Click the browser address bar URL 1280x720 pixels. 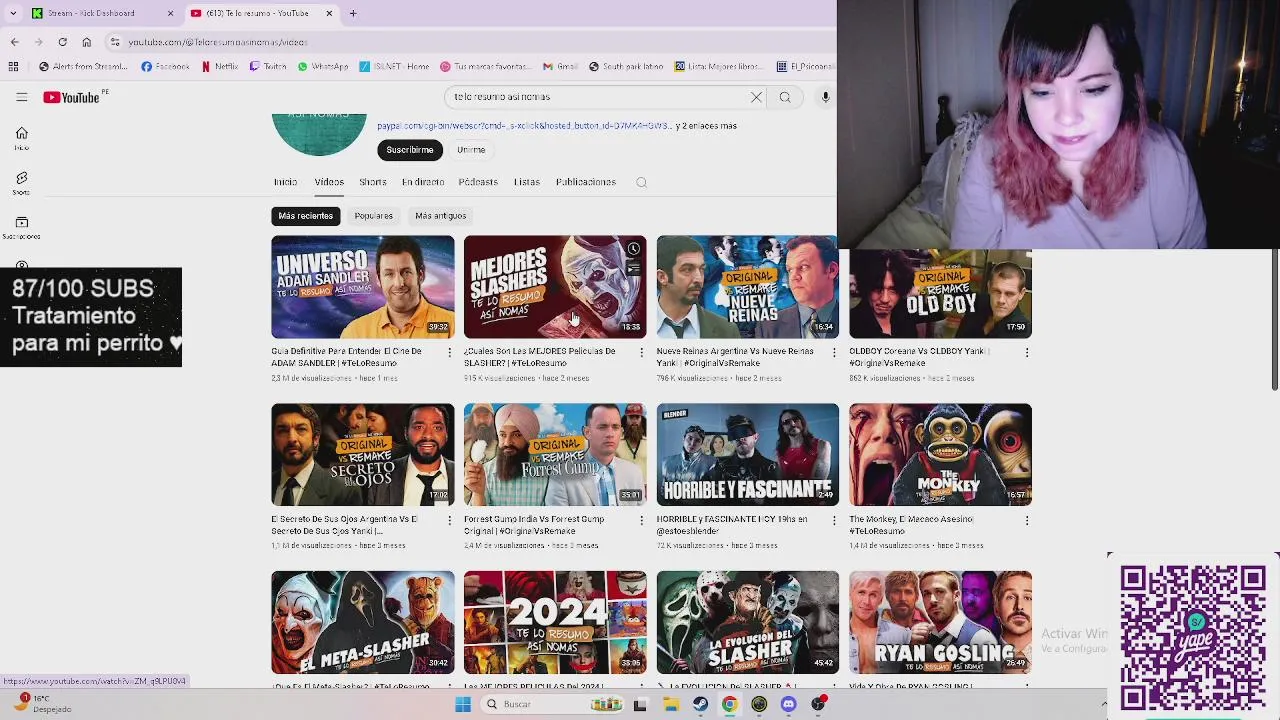(x=217, y=42)
